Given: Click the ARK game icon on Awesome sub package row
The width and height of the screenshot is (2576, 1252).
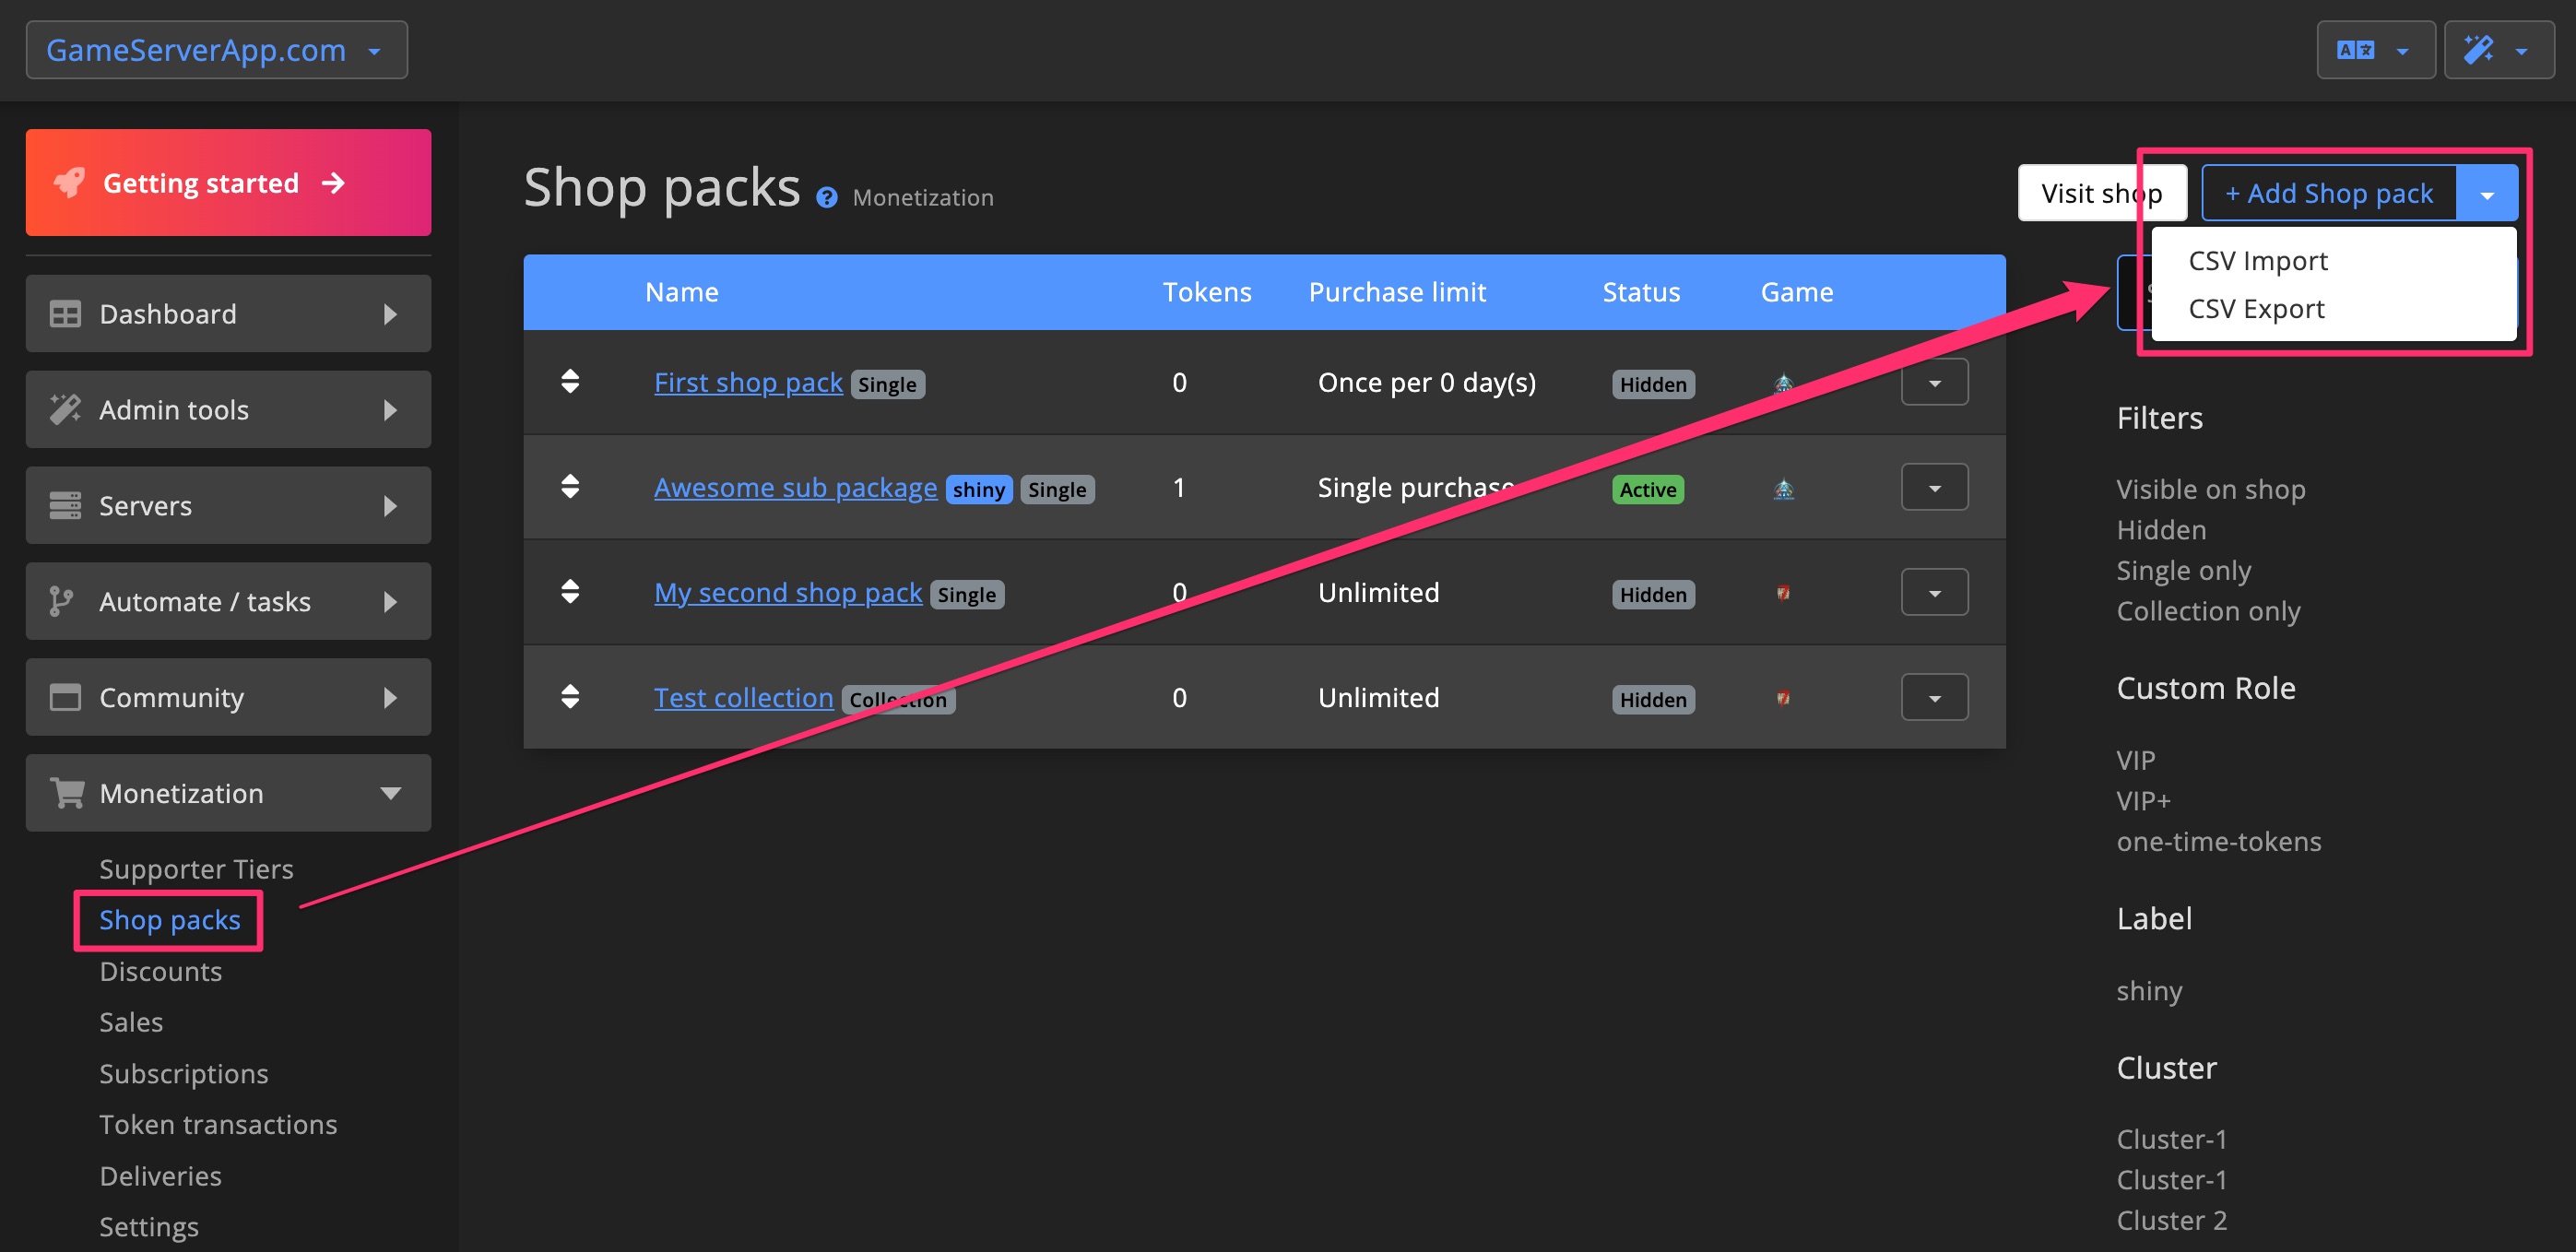Looking at the screenshot, I should (1783, 487).
